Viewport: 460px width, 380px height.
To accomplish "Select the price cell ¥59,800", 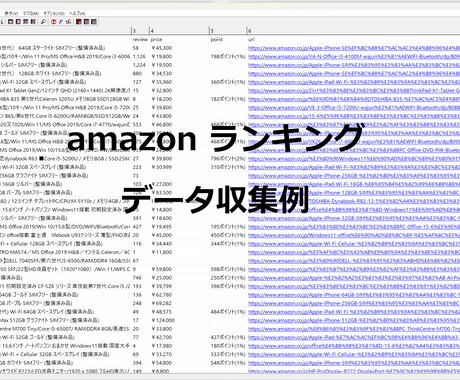I will click(162, 269).
